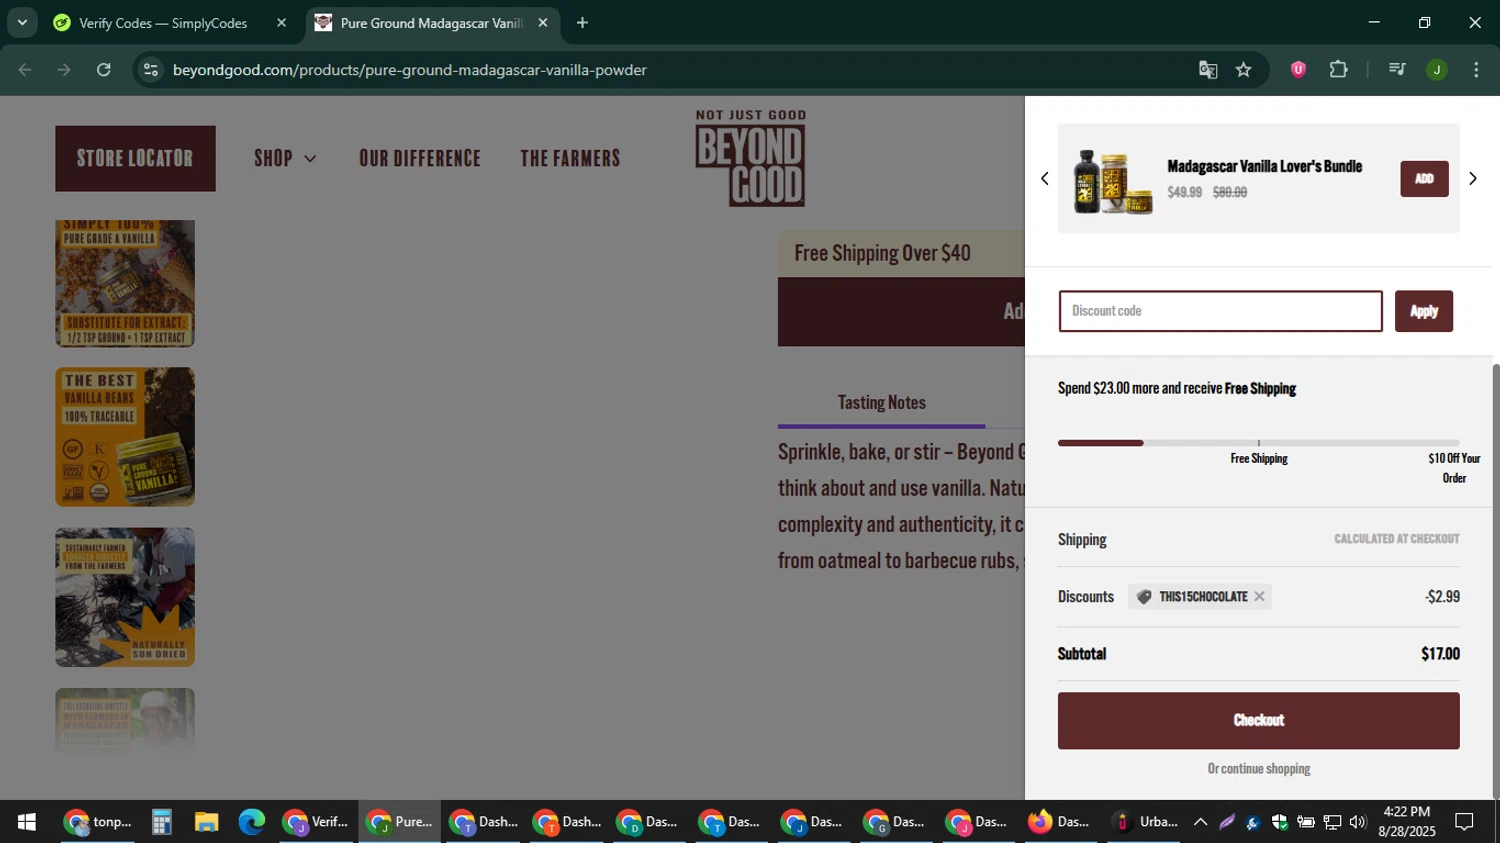Open the Calculator app from taskbar
Image resolution: width=1500 pixels, height=843 pixels.
coord(161,822)
